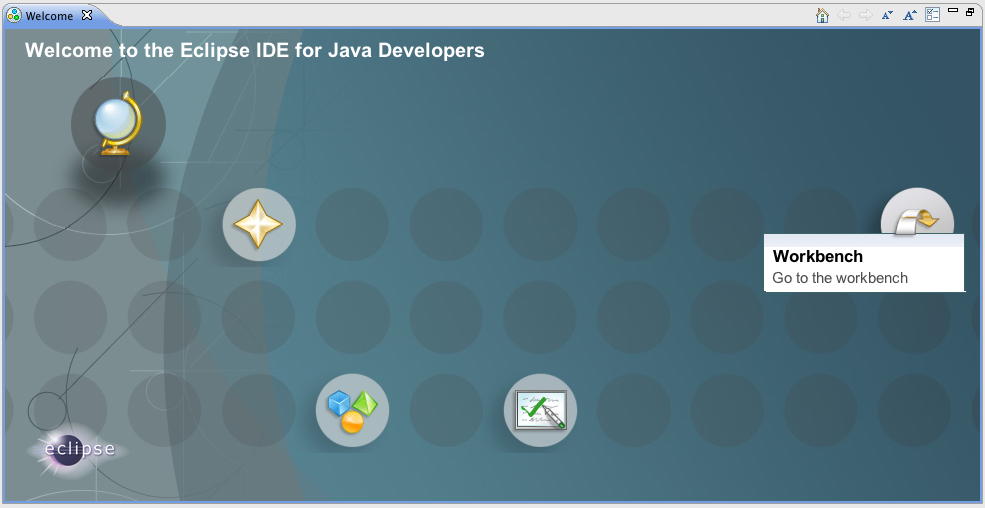Click the Home toolbar icon
Image resolution: width=985 pixels, height=508 pixels.
(x=822, y=15)
